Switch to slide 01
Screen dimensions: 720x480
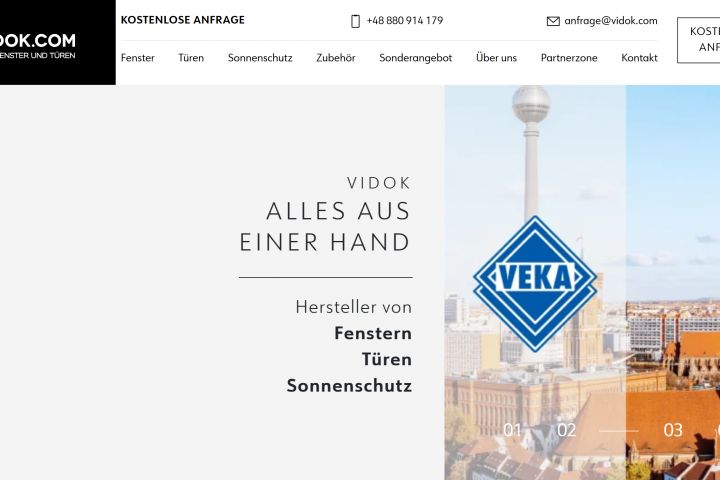tap(512, 430)
